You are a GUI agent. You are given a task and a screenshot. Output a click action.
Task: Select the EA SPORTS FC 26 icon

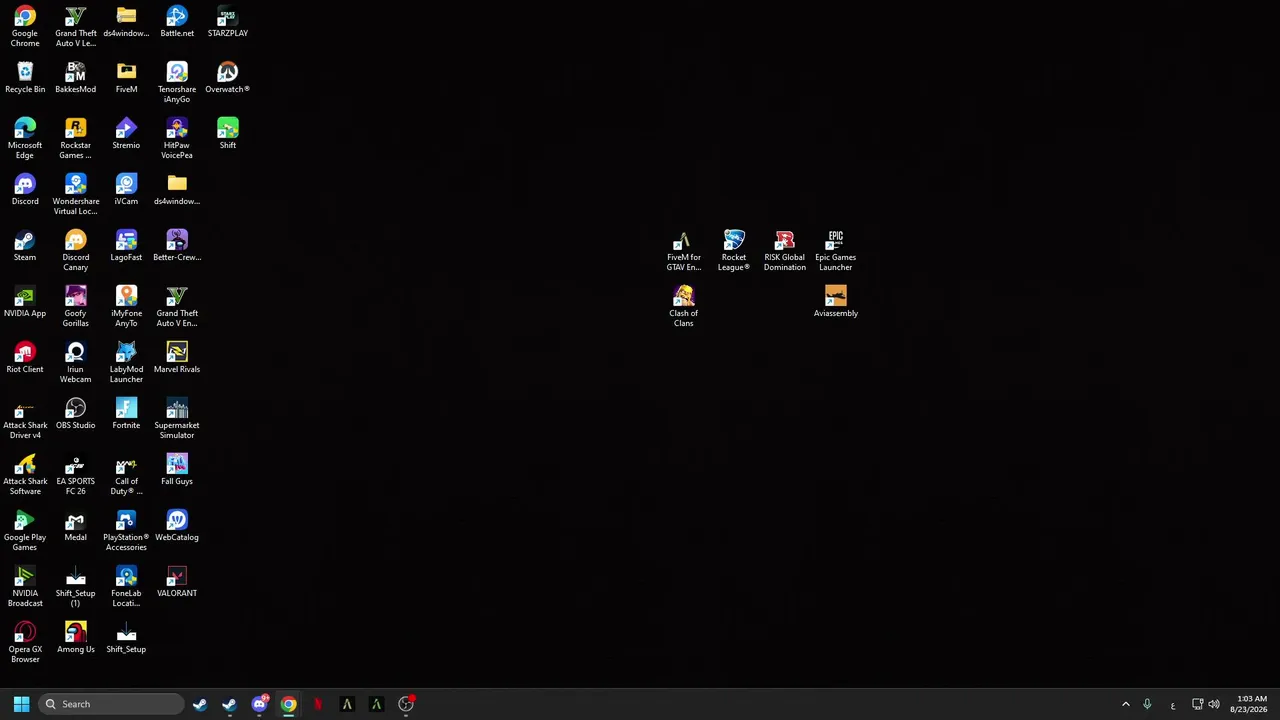[x=76, y=475]
